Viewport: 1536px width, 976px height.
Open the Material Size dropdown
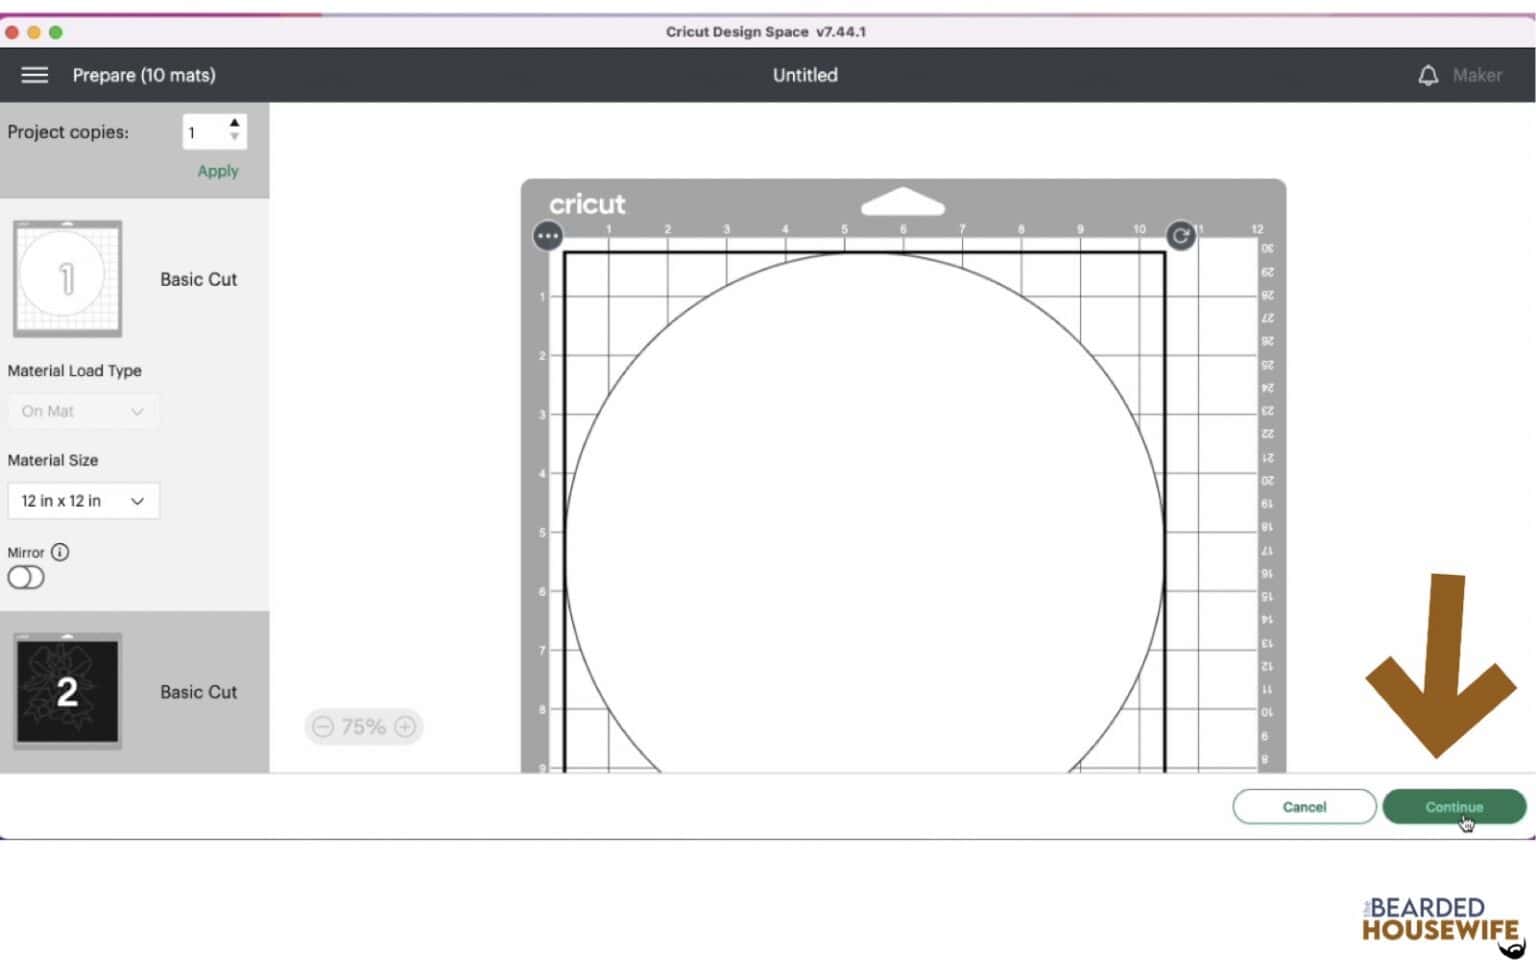pos(83,501)
